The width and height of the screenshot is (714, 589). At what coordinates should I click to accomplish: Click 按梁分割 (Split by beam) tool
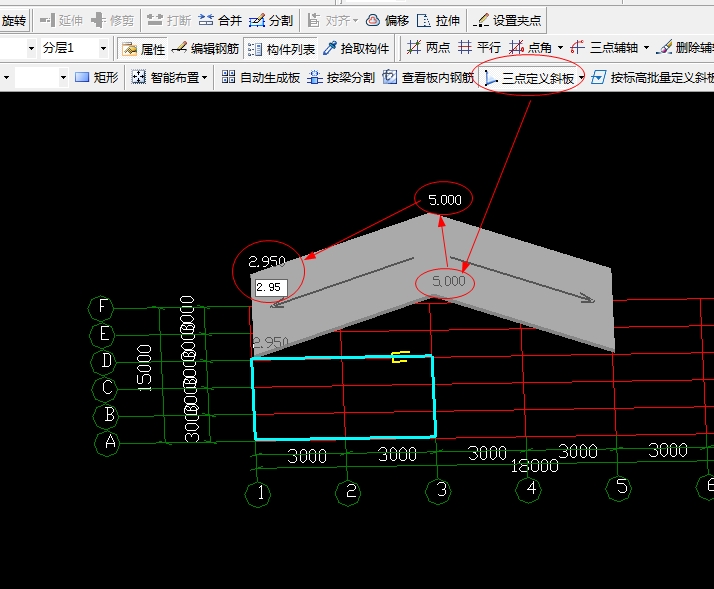pos(341,77)
